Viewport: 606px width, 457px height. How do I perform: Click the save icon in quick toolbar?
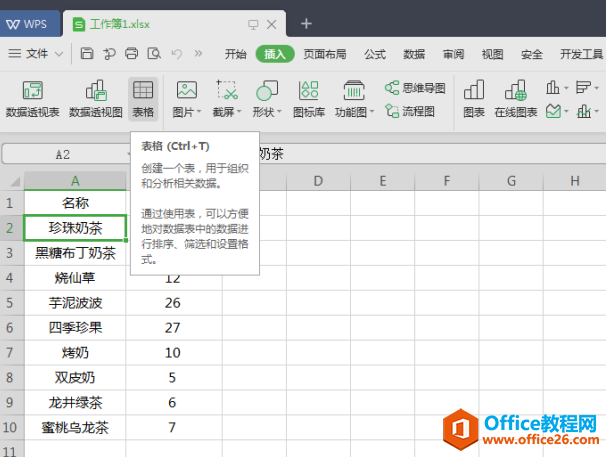pyautogui.click(x=87, y=53)
